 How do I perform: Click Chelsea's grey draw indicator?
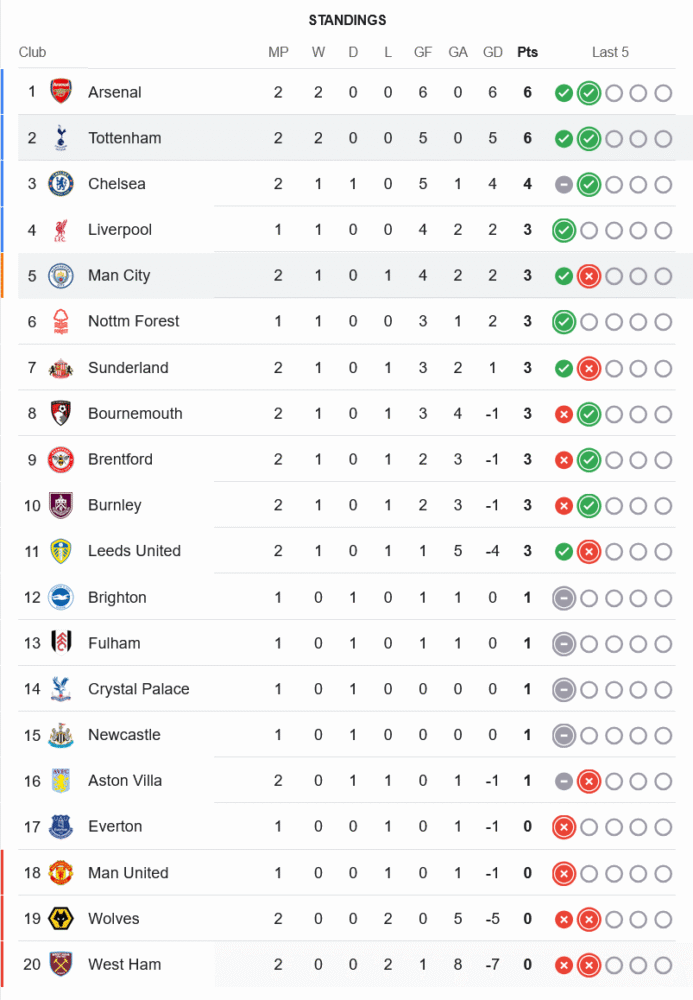click(564, 185)
